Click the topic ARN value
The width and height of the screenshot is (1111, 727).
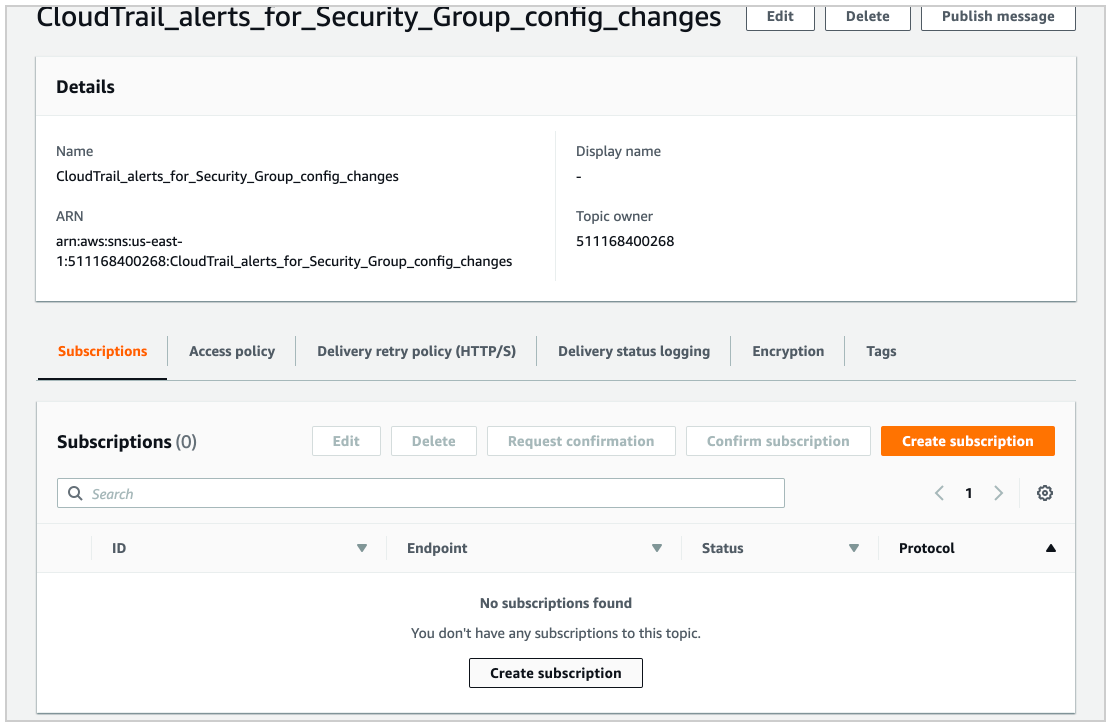point(284,252)
